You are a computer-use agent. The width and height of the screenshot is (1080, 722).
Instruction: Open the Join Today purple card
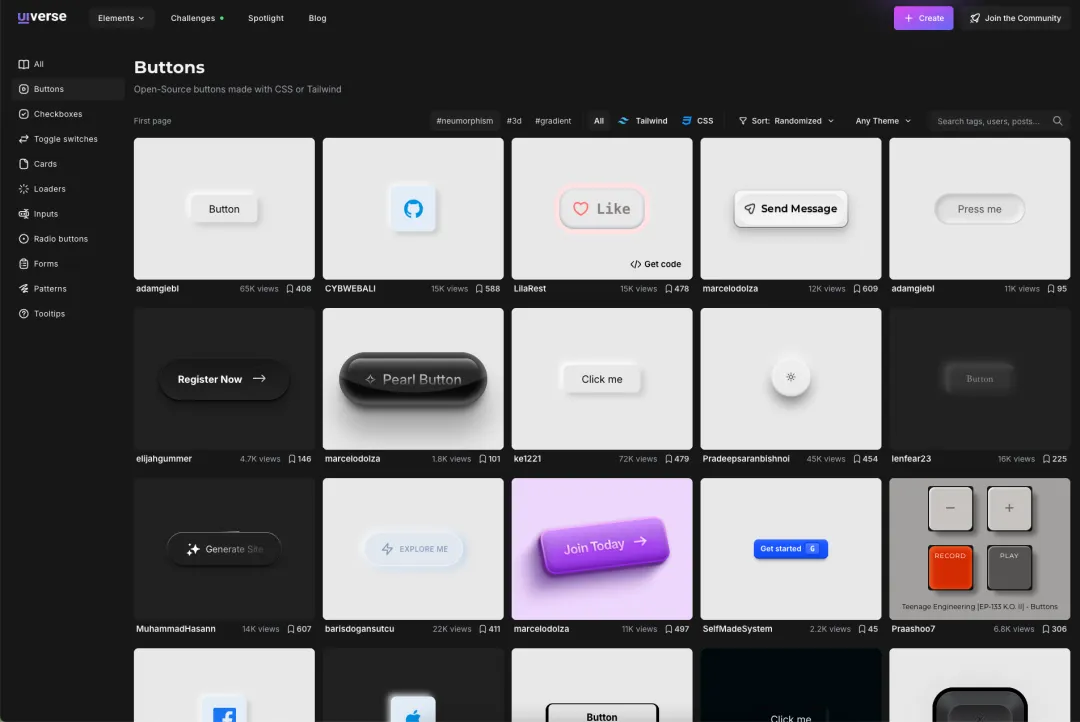click(x=602, y=548)
